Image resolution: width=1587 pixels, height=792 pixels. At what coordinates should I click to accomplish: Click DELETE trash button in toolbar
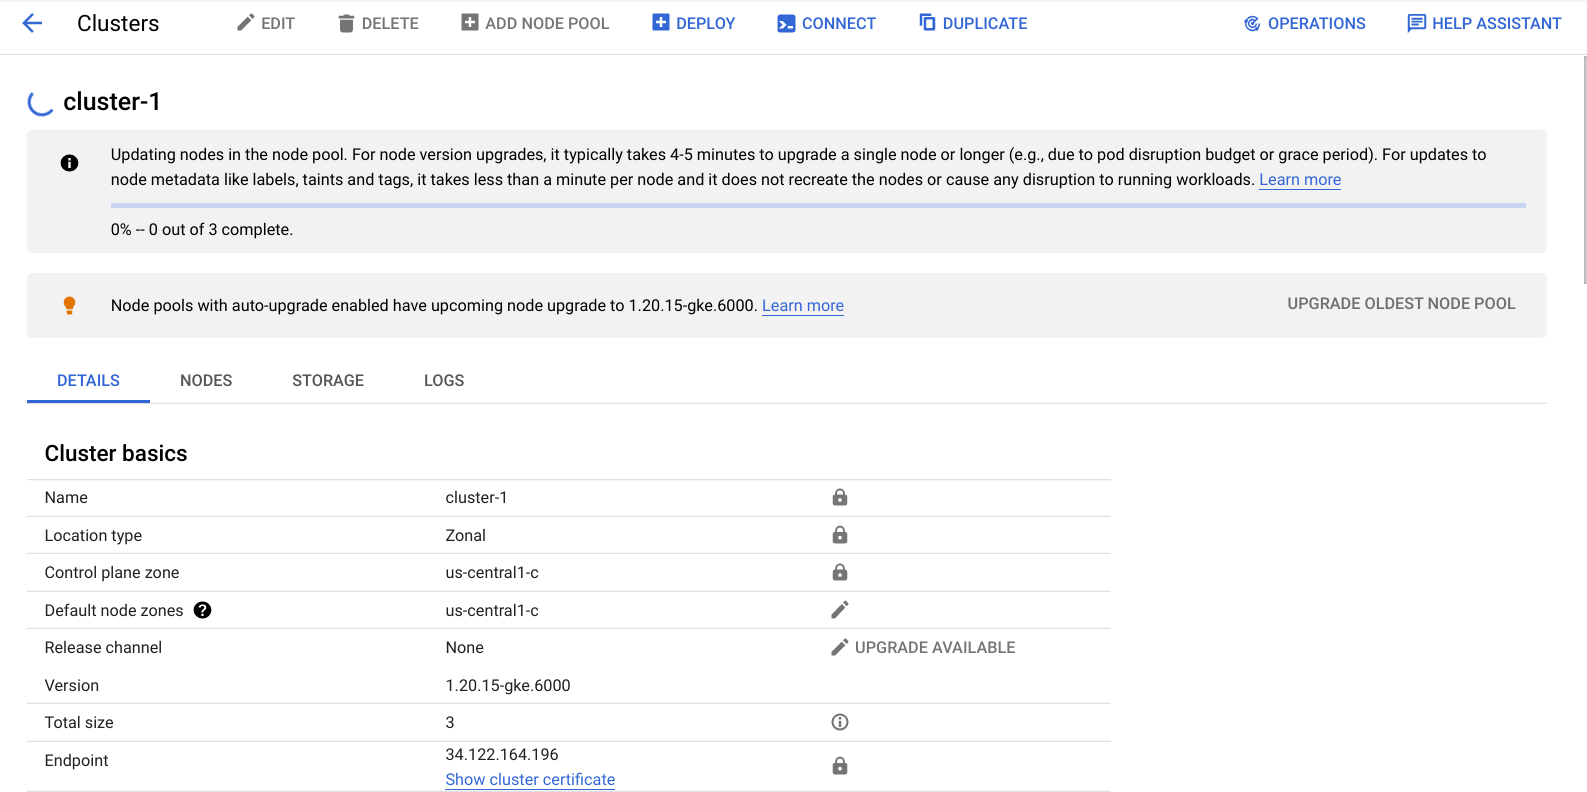[x=378, y=23]
